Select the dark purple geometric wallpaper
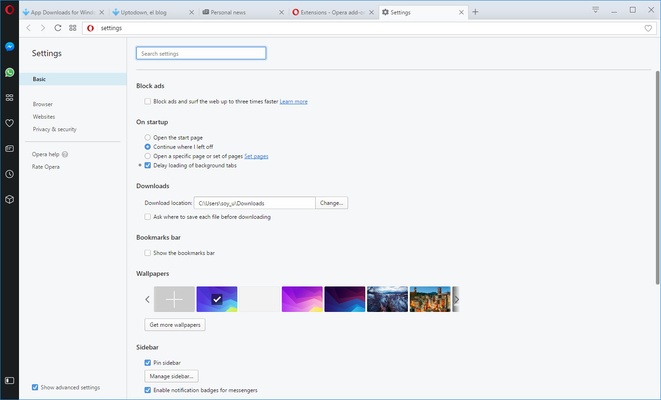Screen dimensions: 661x400 (x=345, y=299)
